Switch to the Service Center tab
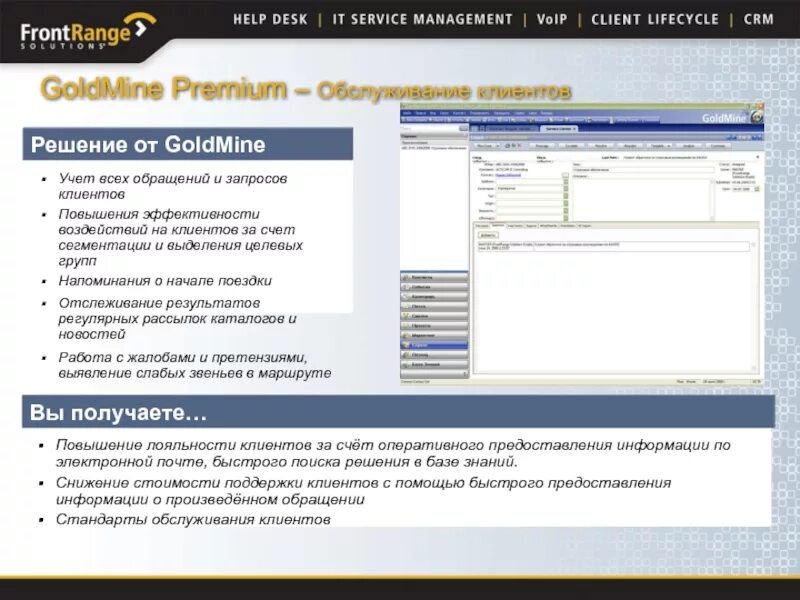This screenshot has width=800, height=600. [x=558, y=129]
